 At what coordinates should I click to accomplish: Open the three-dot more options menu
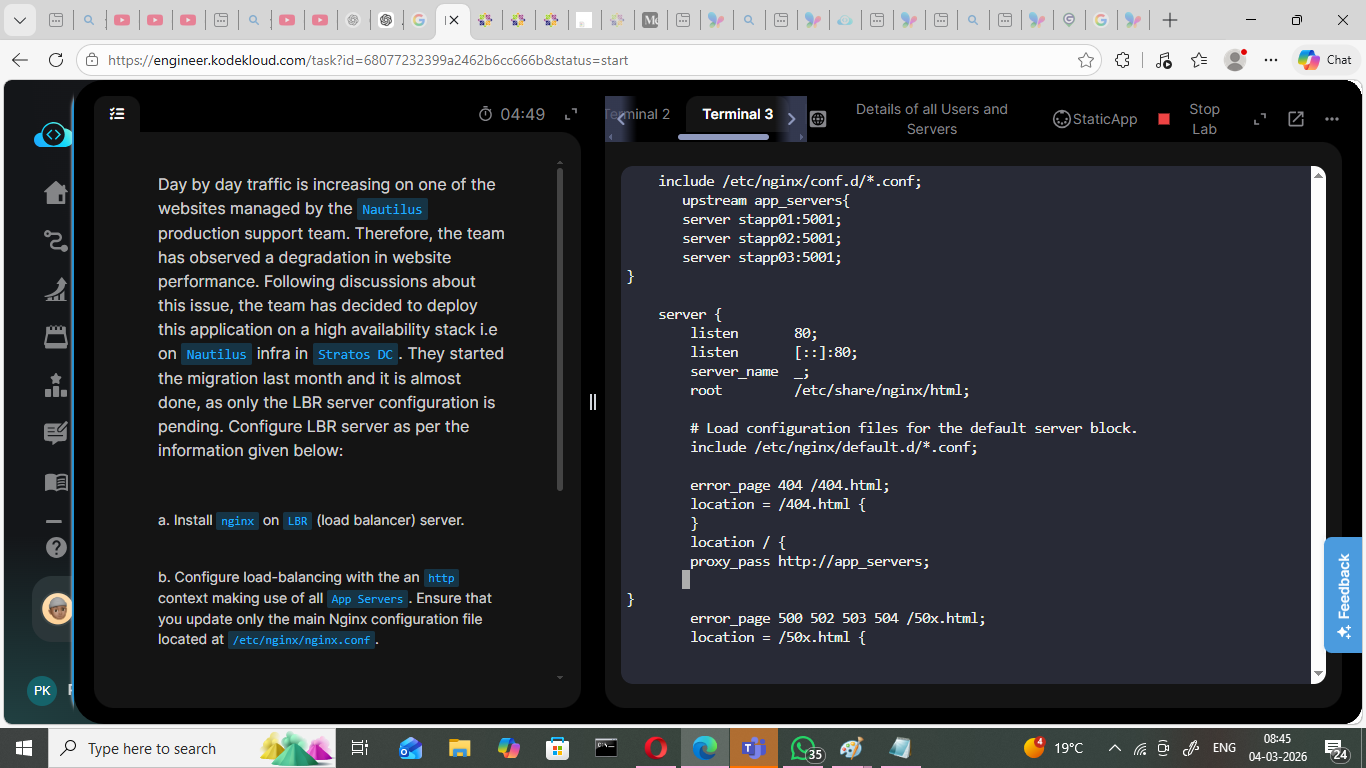point(1332,119)
